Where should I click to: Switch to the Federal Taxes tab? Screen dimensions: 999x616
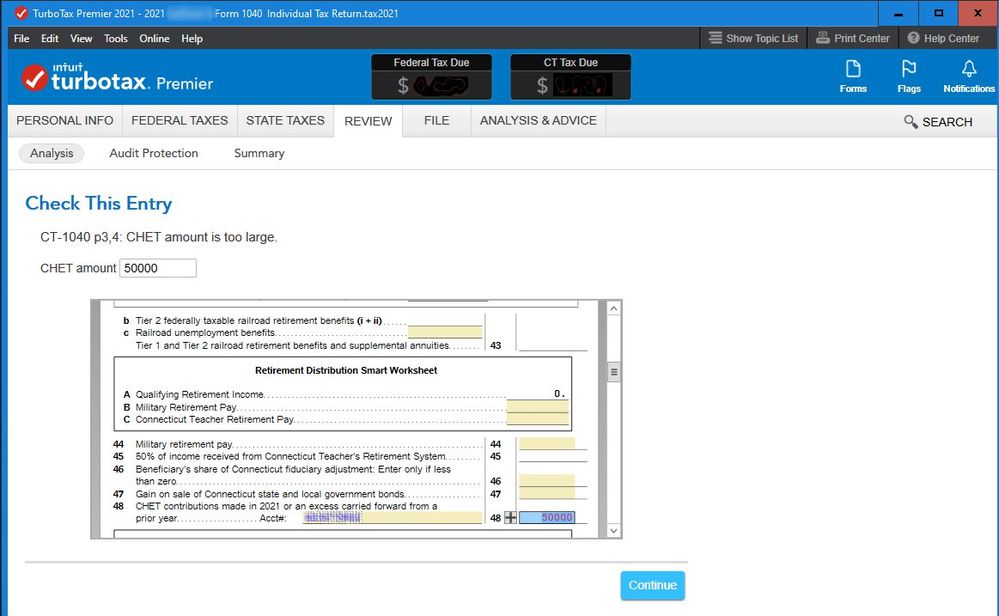tap(180, 120)
